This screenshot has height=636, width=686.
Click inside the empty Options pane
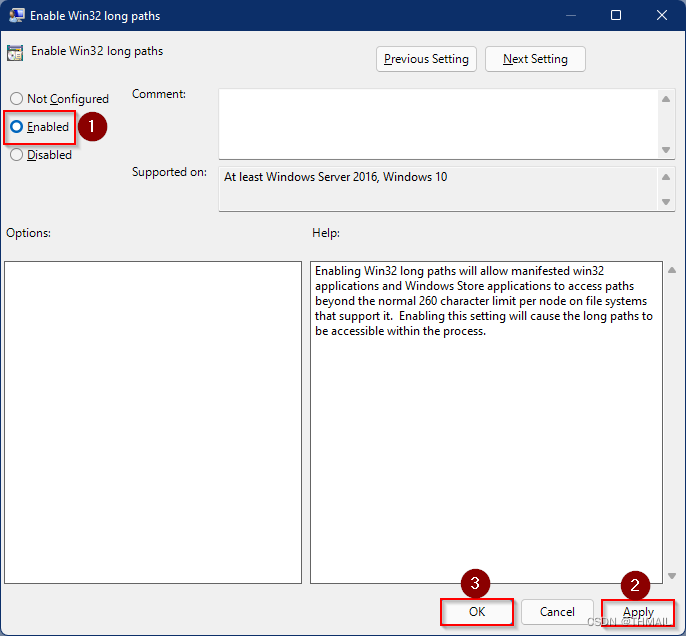[153, 422]
